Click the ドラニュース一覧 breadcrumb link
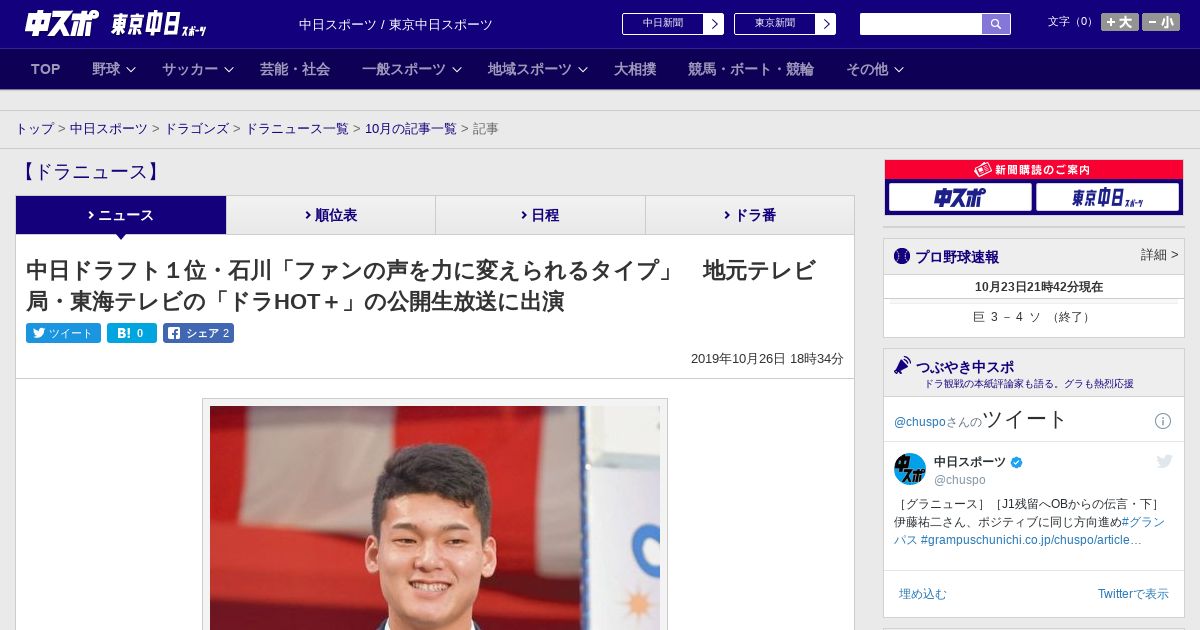This screenshot has height=630, width=1200. [297, 129]
